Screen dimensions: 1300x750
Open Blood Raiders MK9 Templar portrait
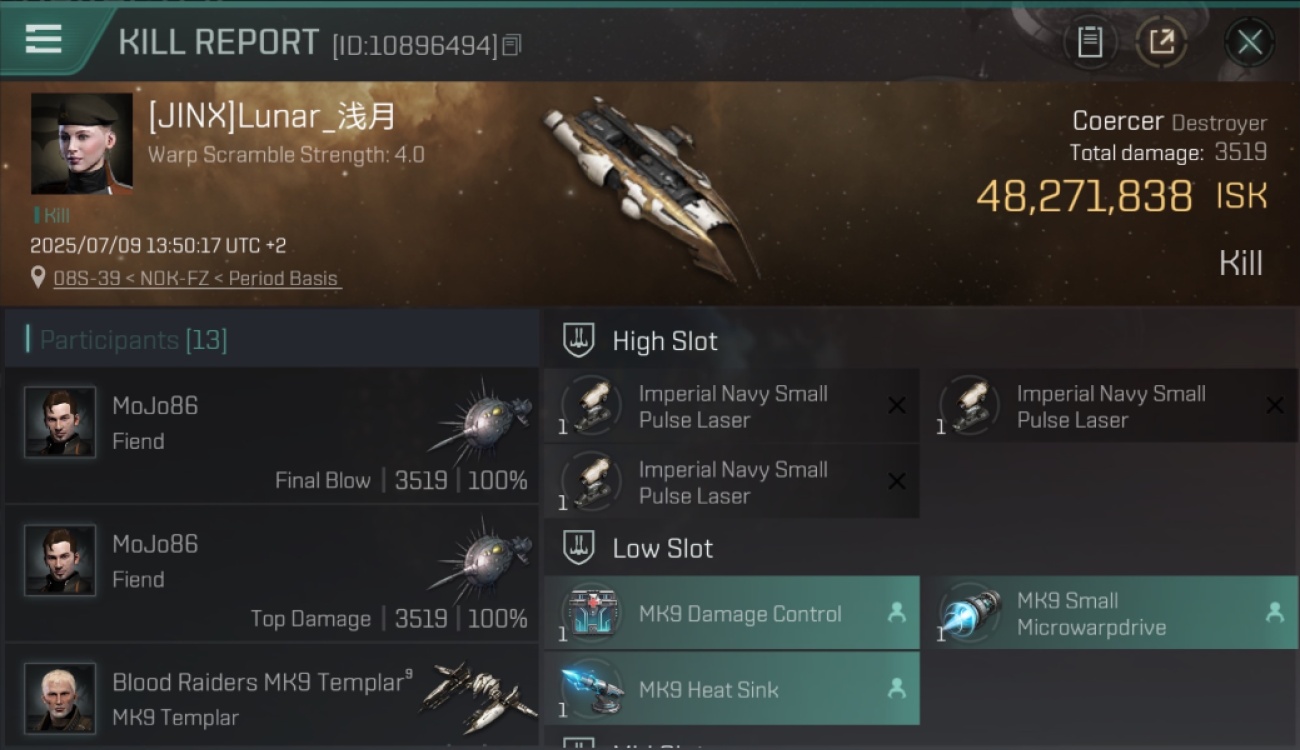[x=60, y=698]
